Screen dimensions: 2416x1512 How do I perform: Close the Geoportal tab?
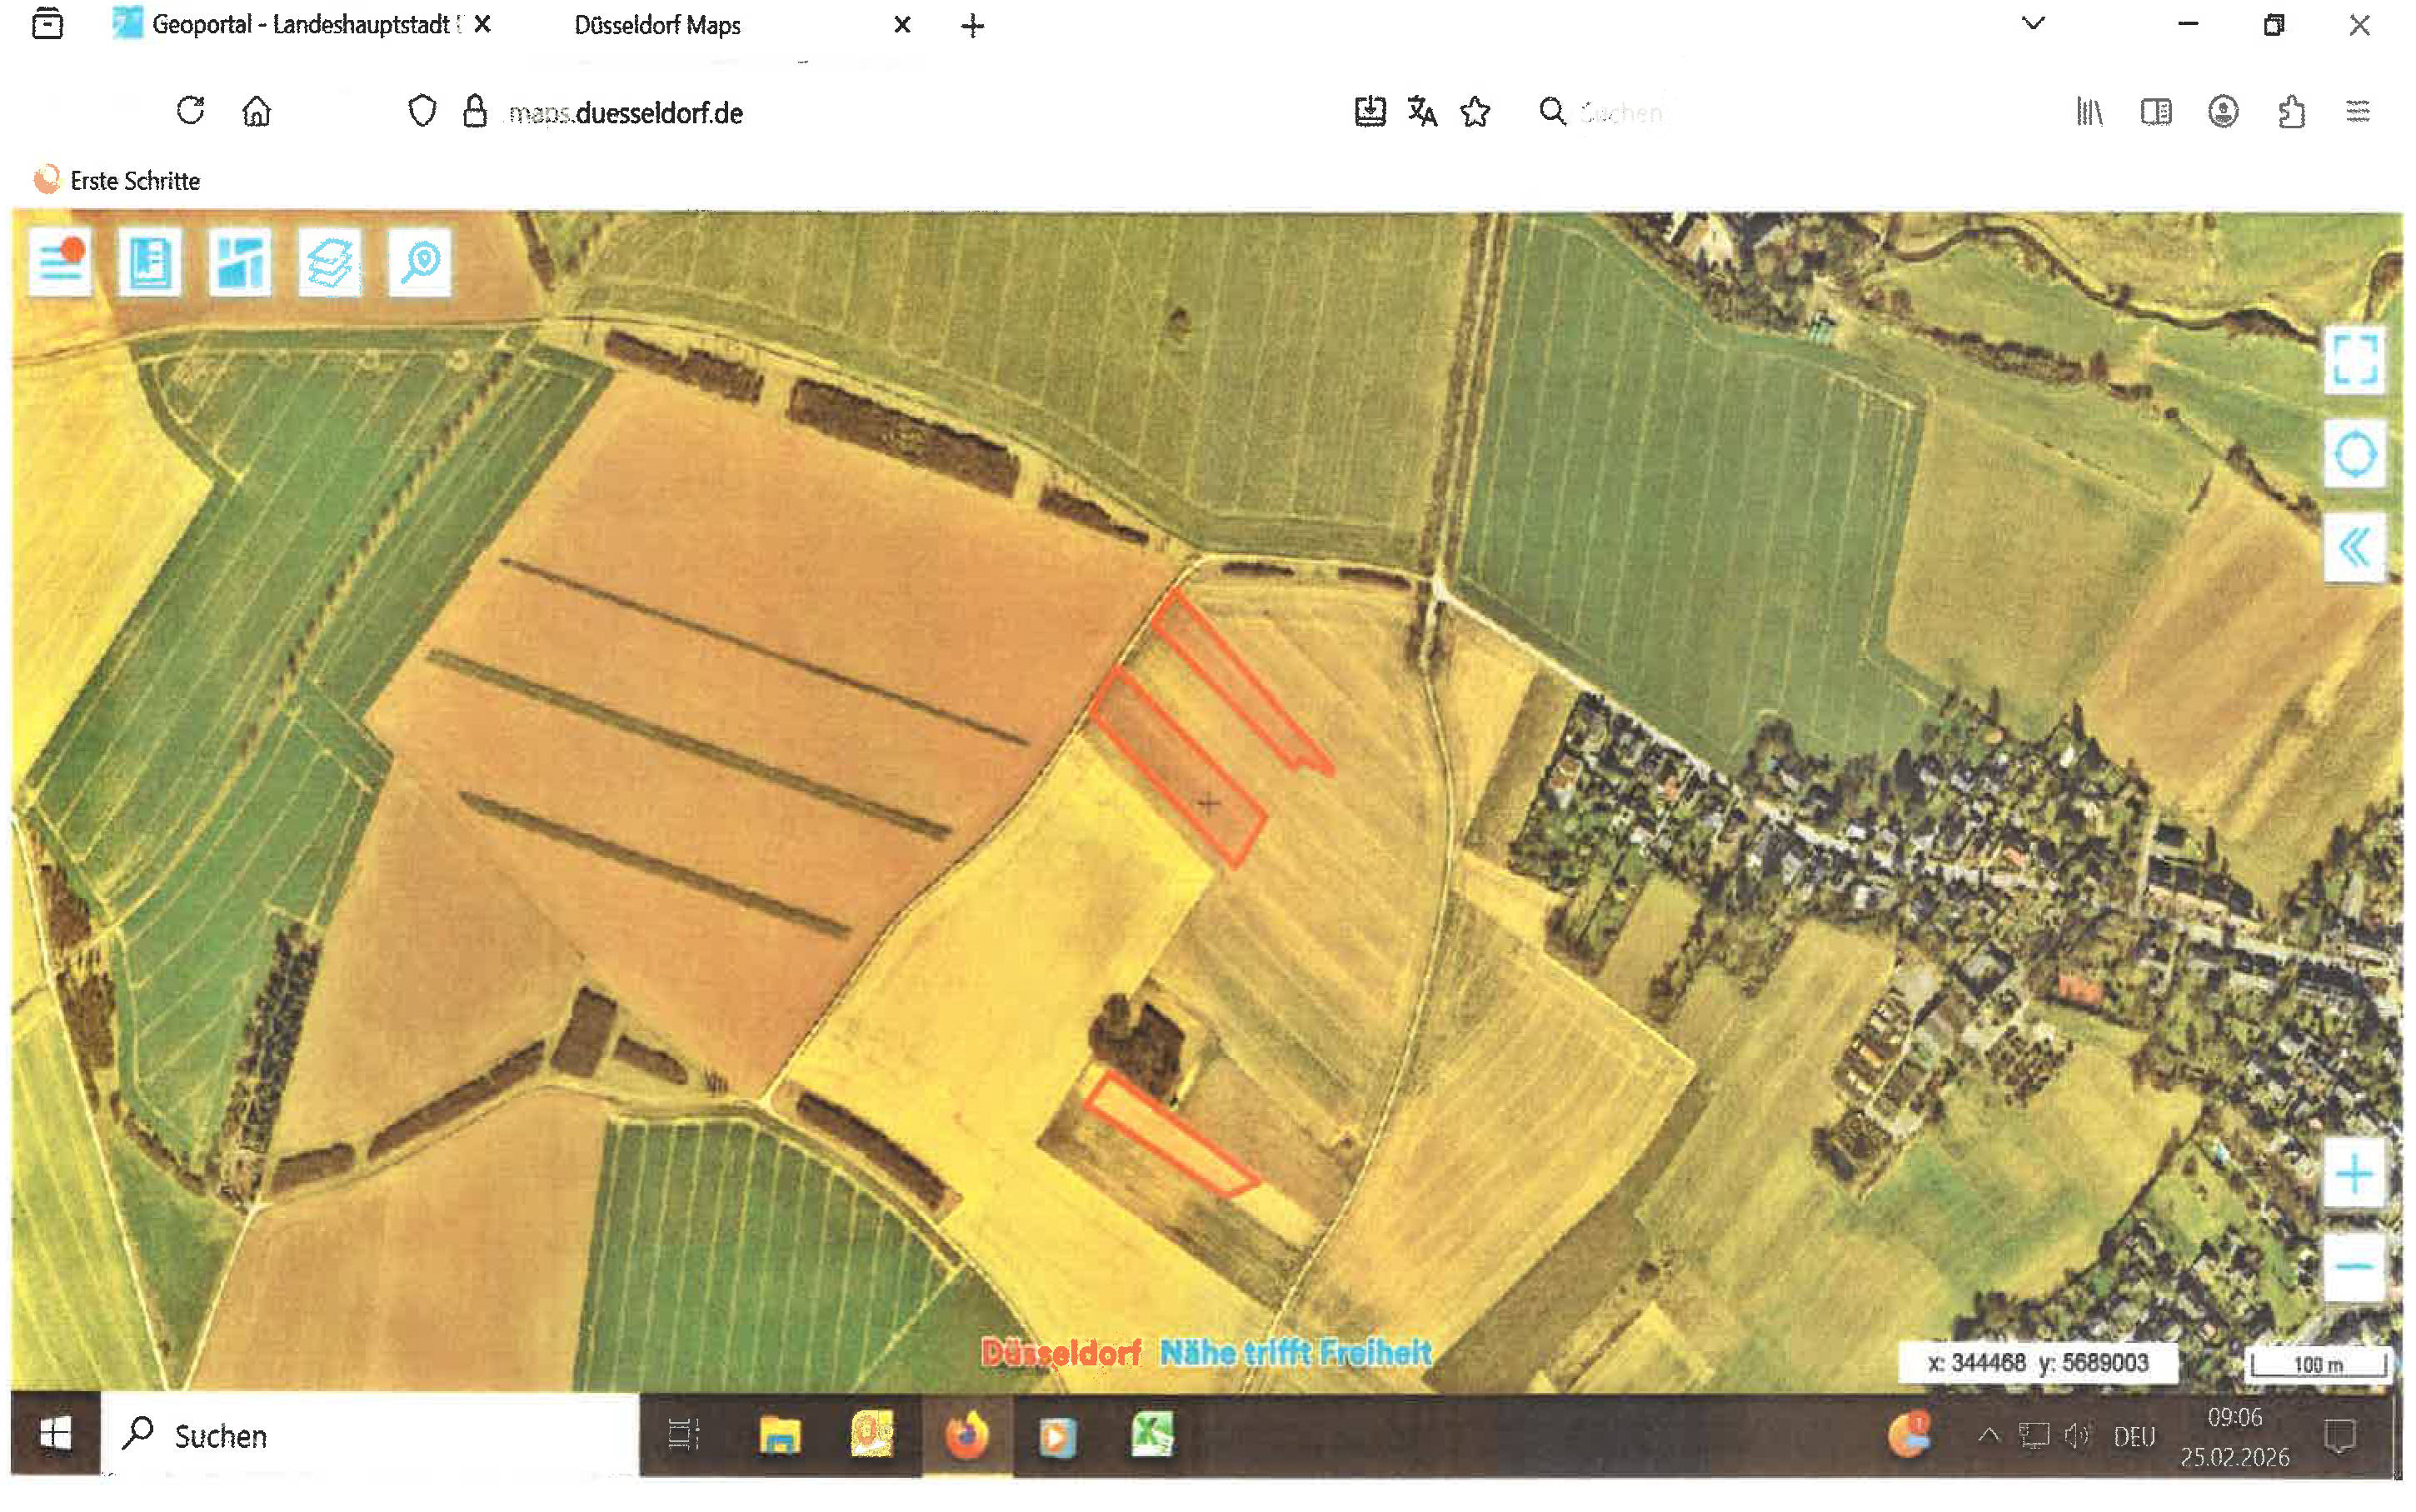point(482,25)
